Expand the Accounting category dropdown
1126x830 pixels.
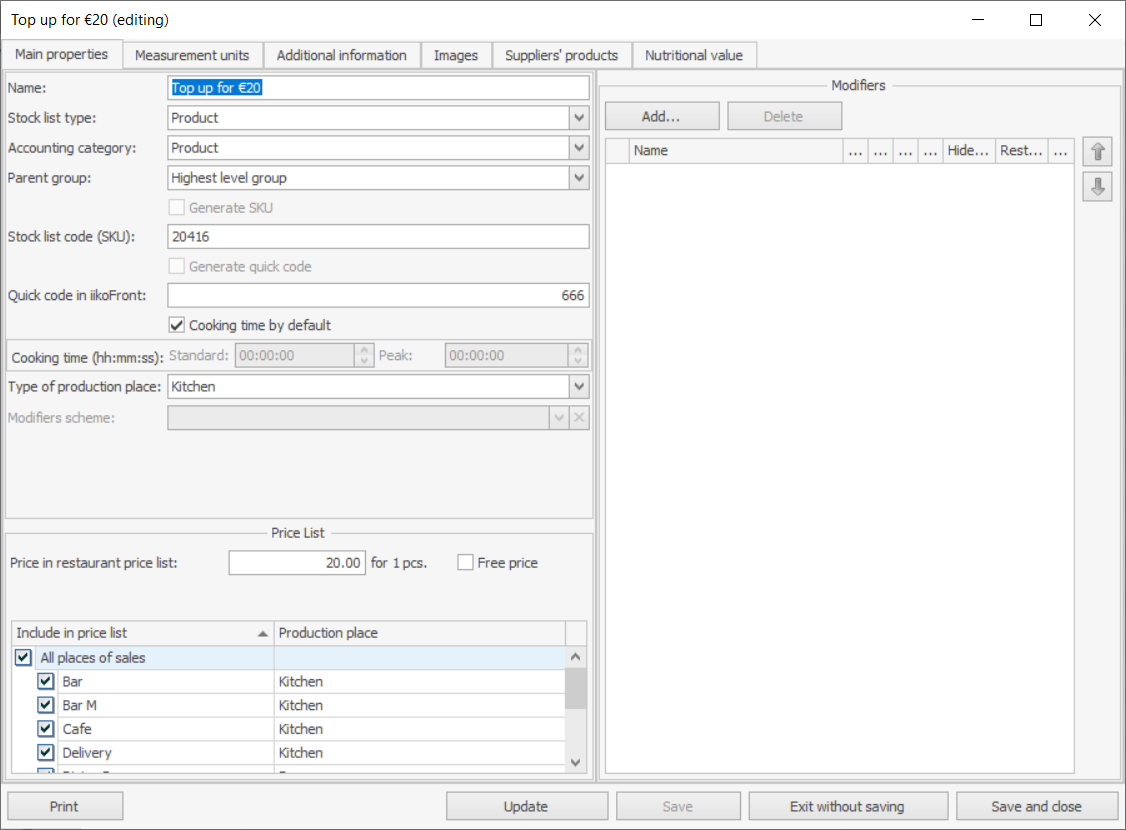[x=579, y=148]
